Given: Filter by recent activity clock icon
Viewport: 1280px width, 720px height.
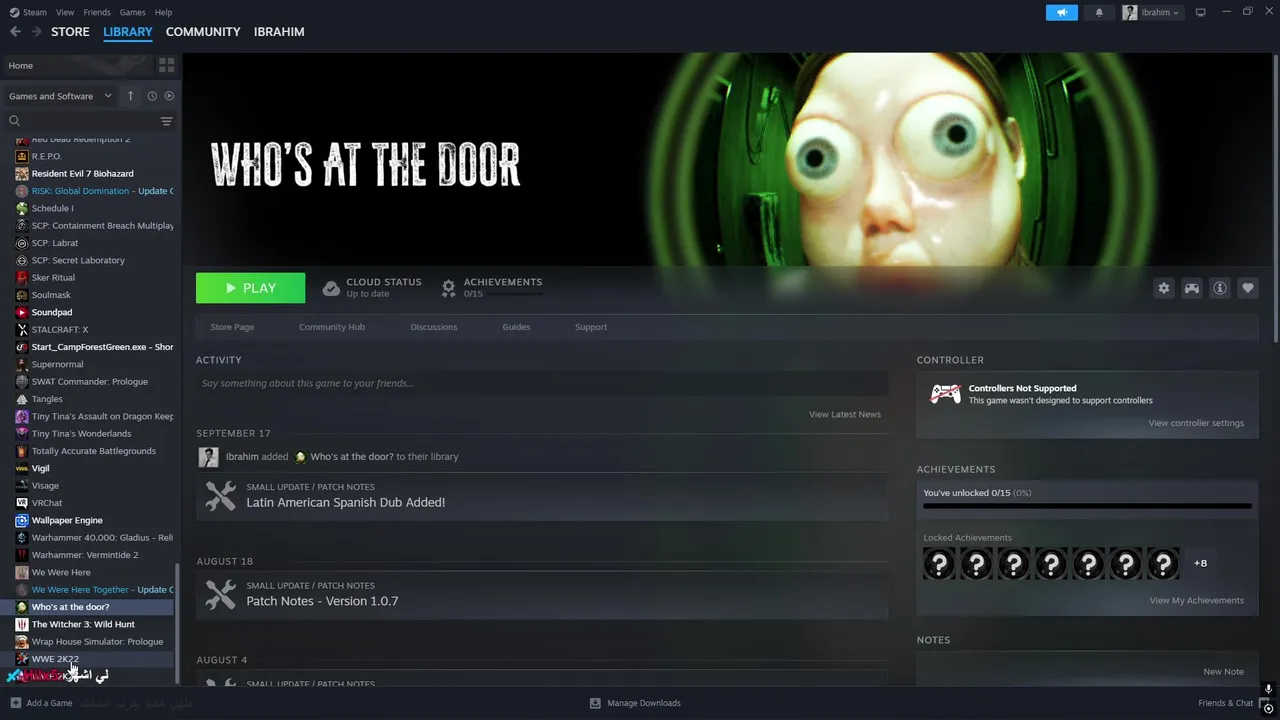Looking at the screenshot, I should 152,96.
